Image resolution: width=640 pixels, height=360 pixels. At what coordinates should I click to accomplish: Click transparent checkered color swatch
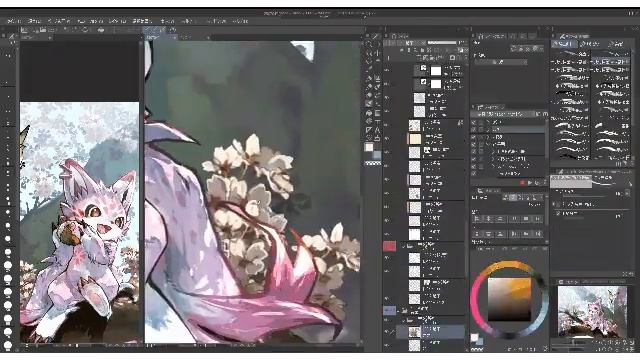373,163
